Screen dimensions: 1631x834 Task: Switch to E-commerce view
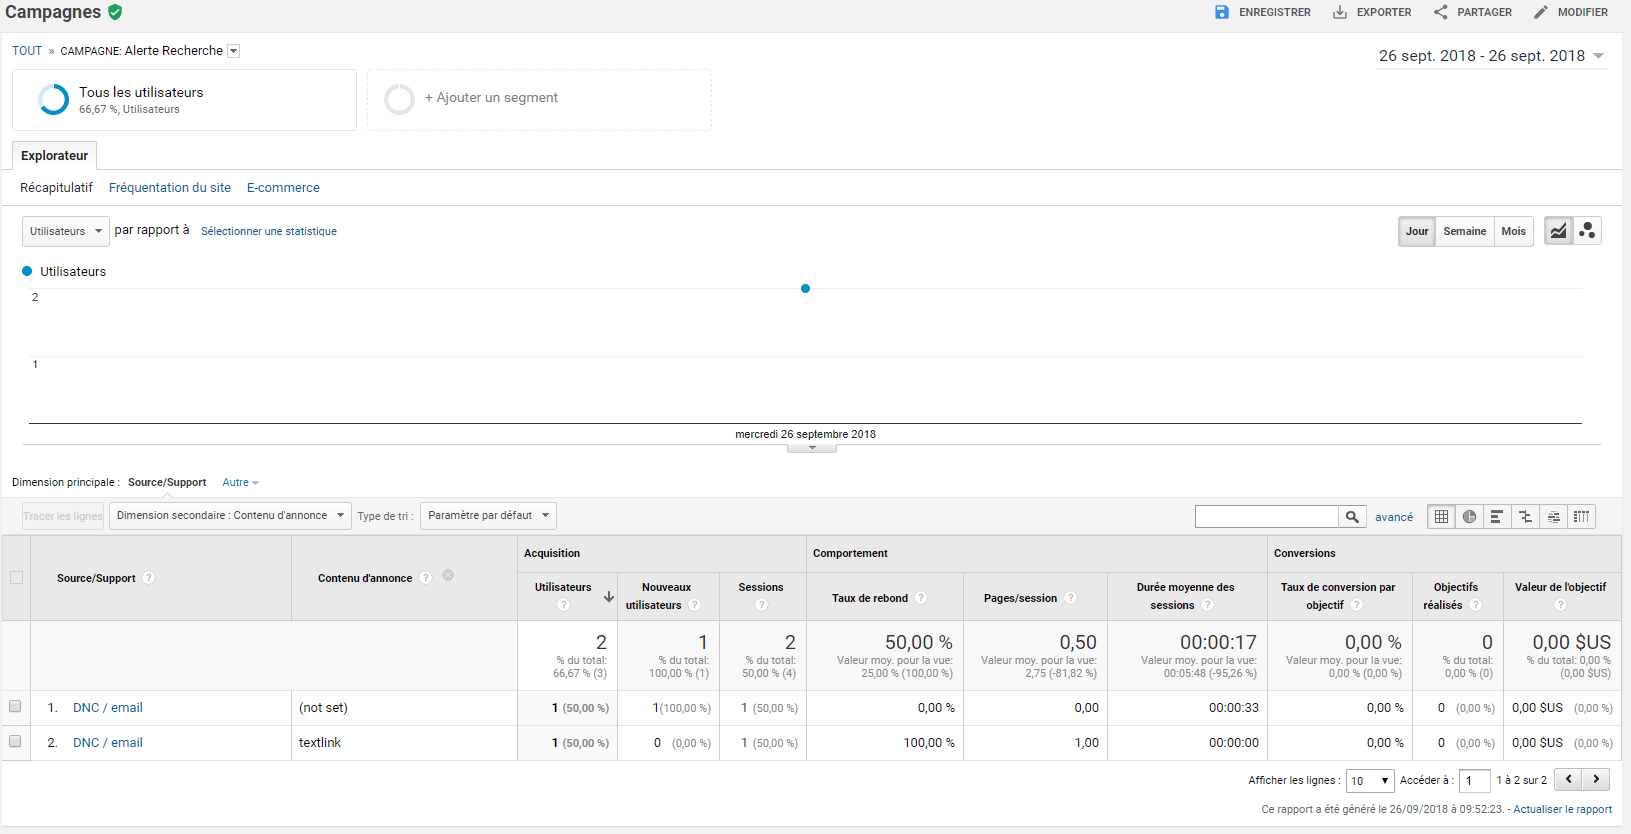point(283,188)
